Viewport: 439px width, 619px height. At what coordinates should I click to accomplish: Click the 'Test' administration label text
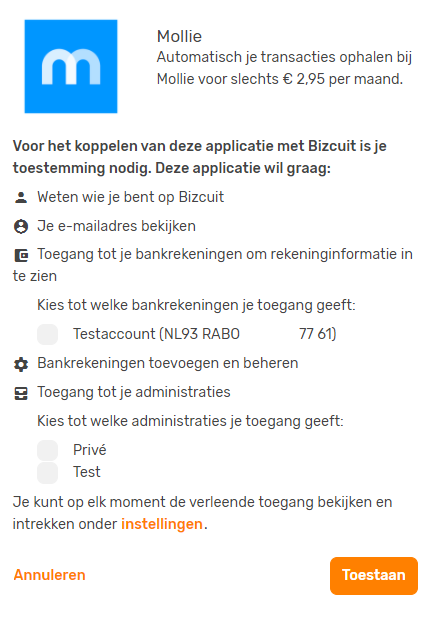tap(87, 472)
